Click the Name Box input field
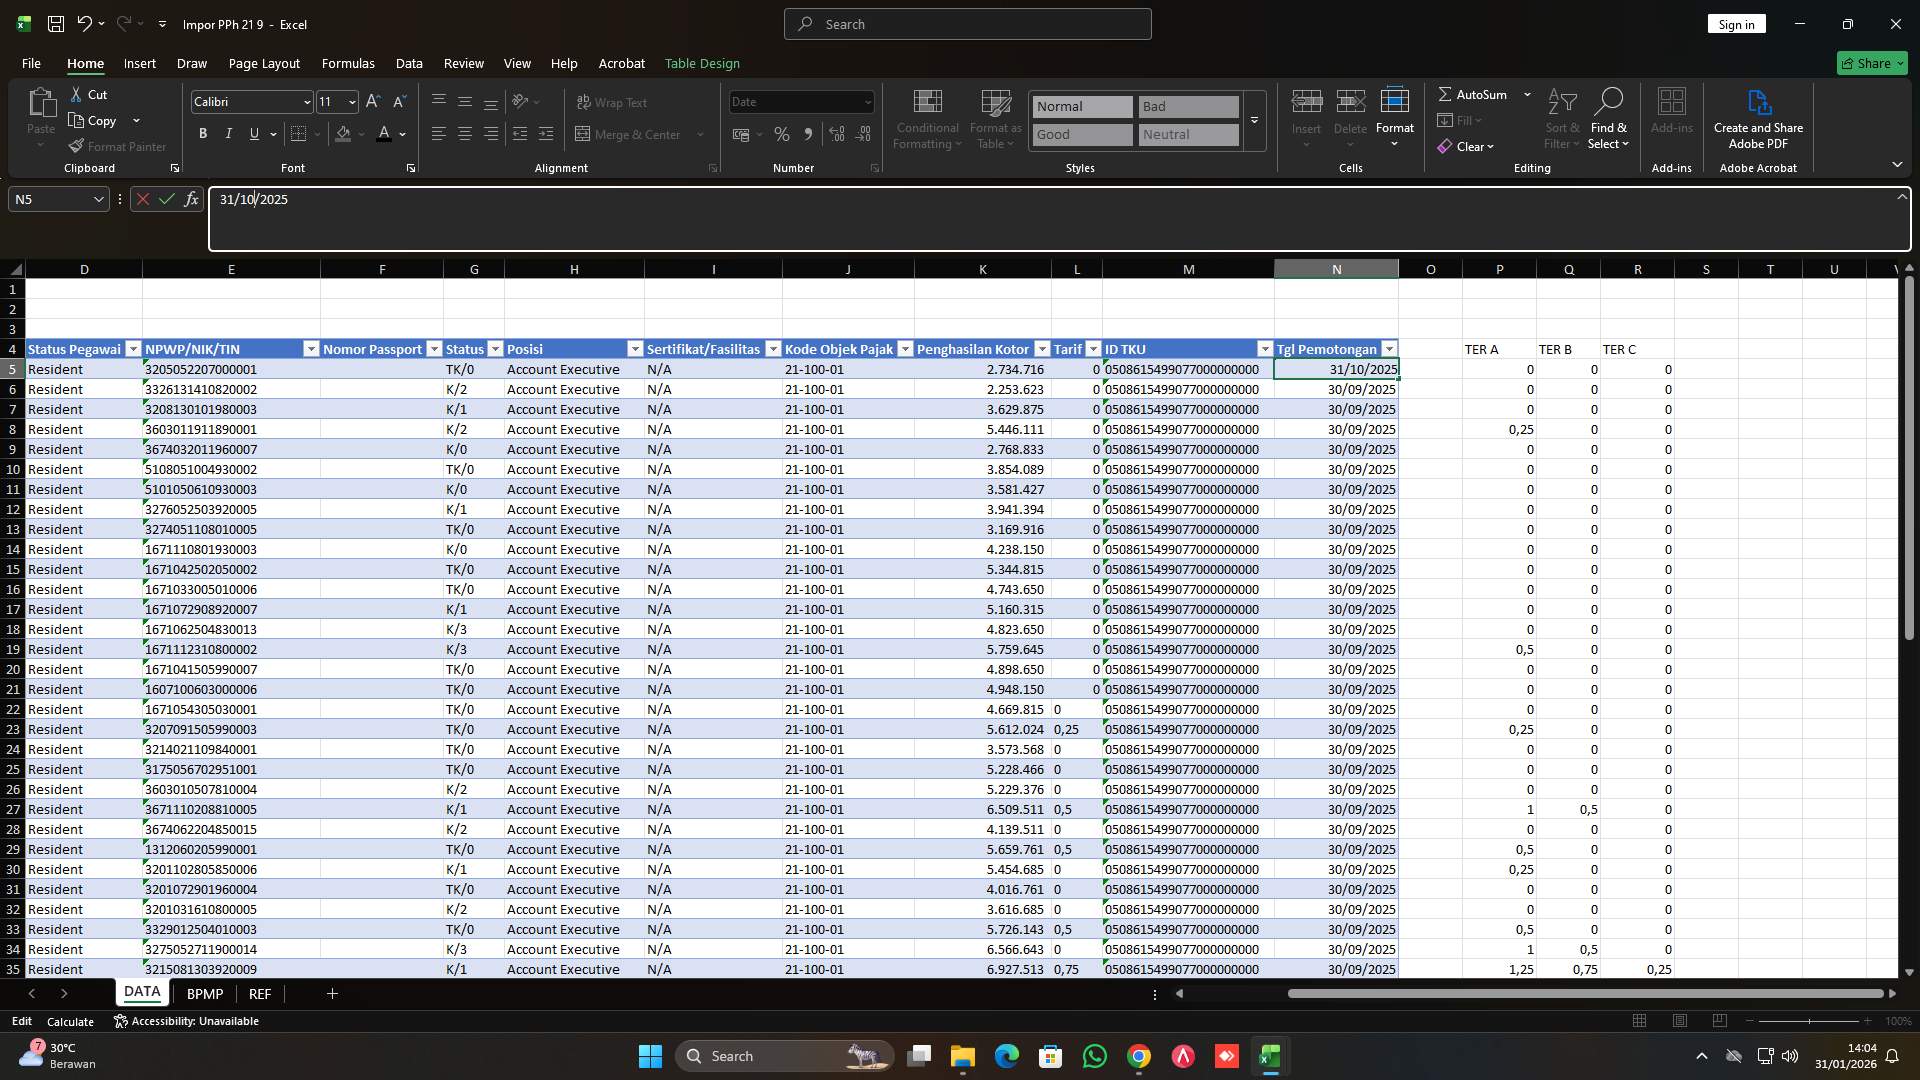Viewport: 1920px width, 1080px height. 50,199
